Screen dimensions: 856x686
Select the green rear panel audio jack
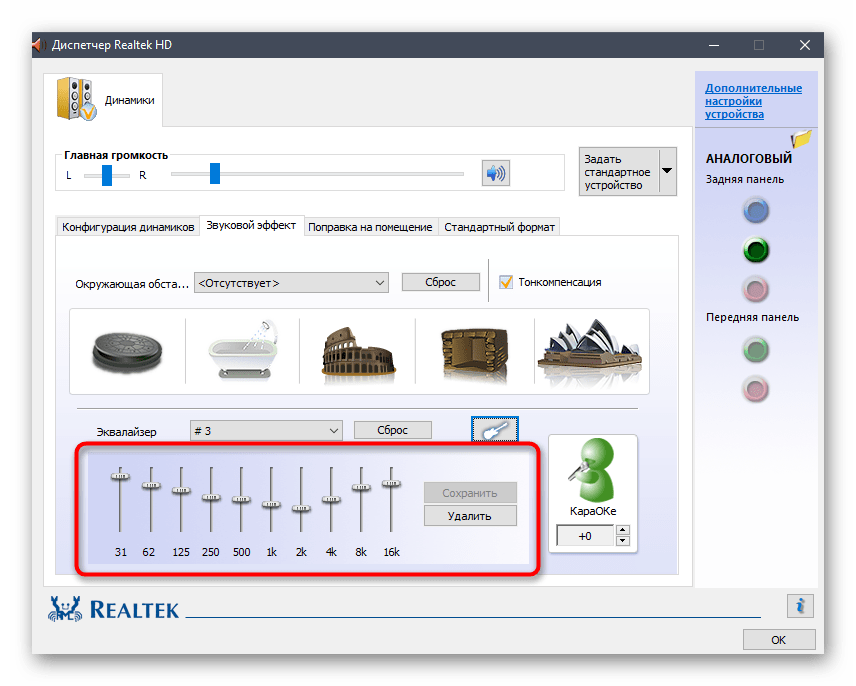pos(756,250)
